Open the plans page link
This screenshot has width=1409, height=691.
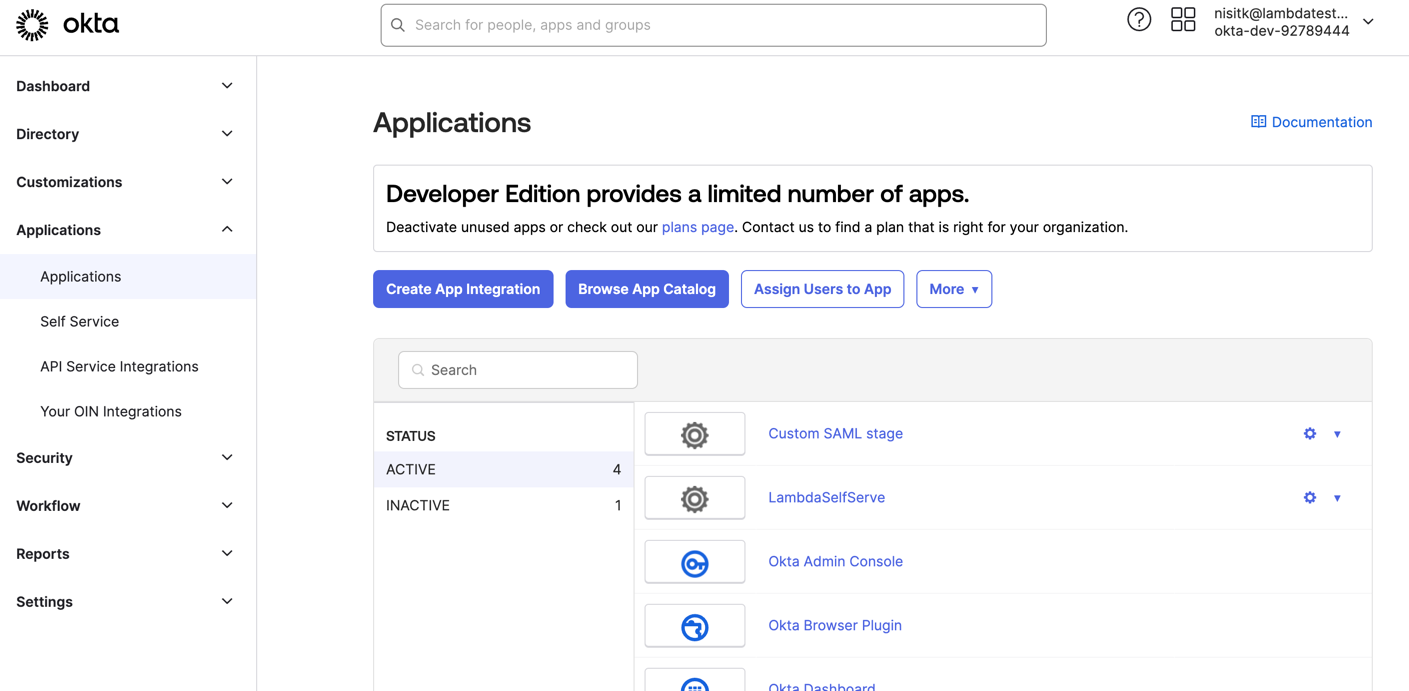pyautogui.click(x=697, y=227)
